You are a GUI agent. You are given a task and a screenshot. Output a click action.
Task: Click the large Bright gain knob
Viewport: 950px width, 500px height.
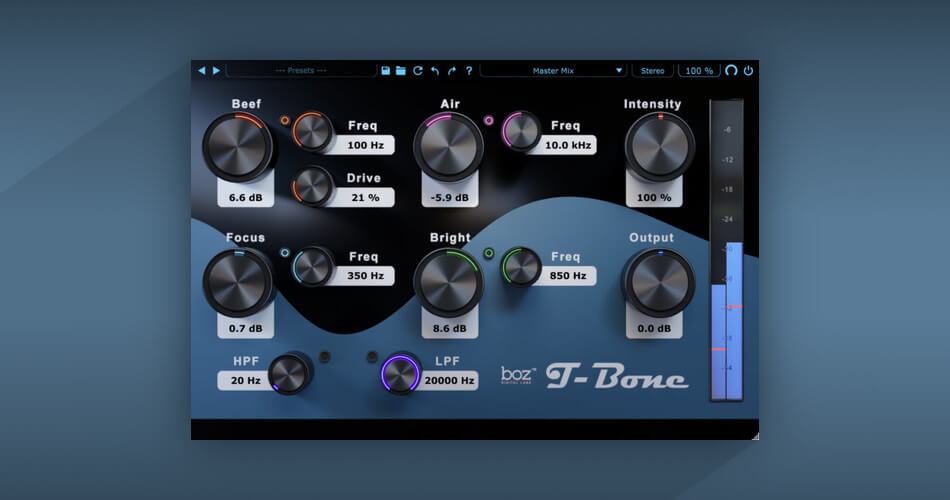[448, 282]
